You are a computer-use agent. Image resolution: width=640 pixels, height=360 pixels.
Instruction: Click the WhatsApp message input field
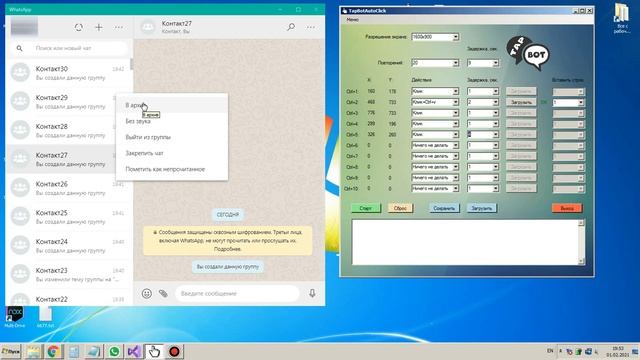coord(237,293)
